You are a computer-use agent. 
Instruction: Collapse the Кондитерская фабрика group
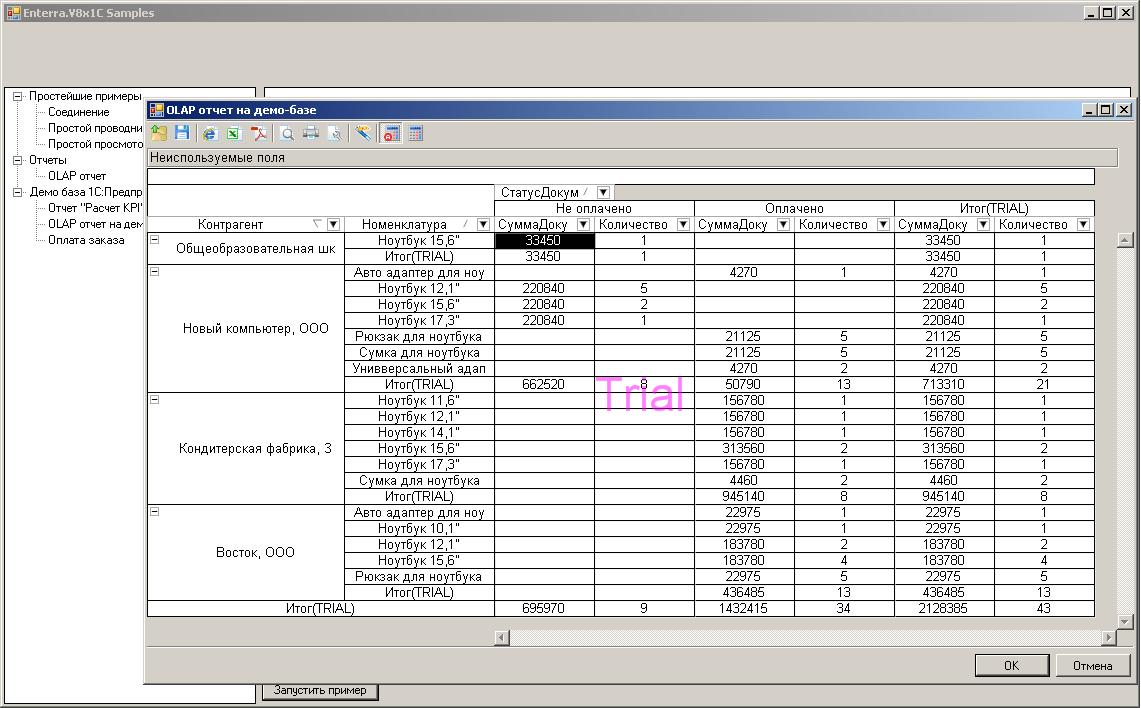coord(154,399)
